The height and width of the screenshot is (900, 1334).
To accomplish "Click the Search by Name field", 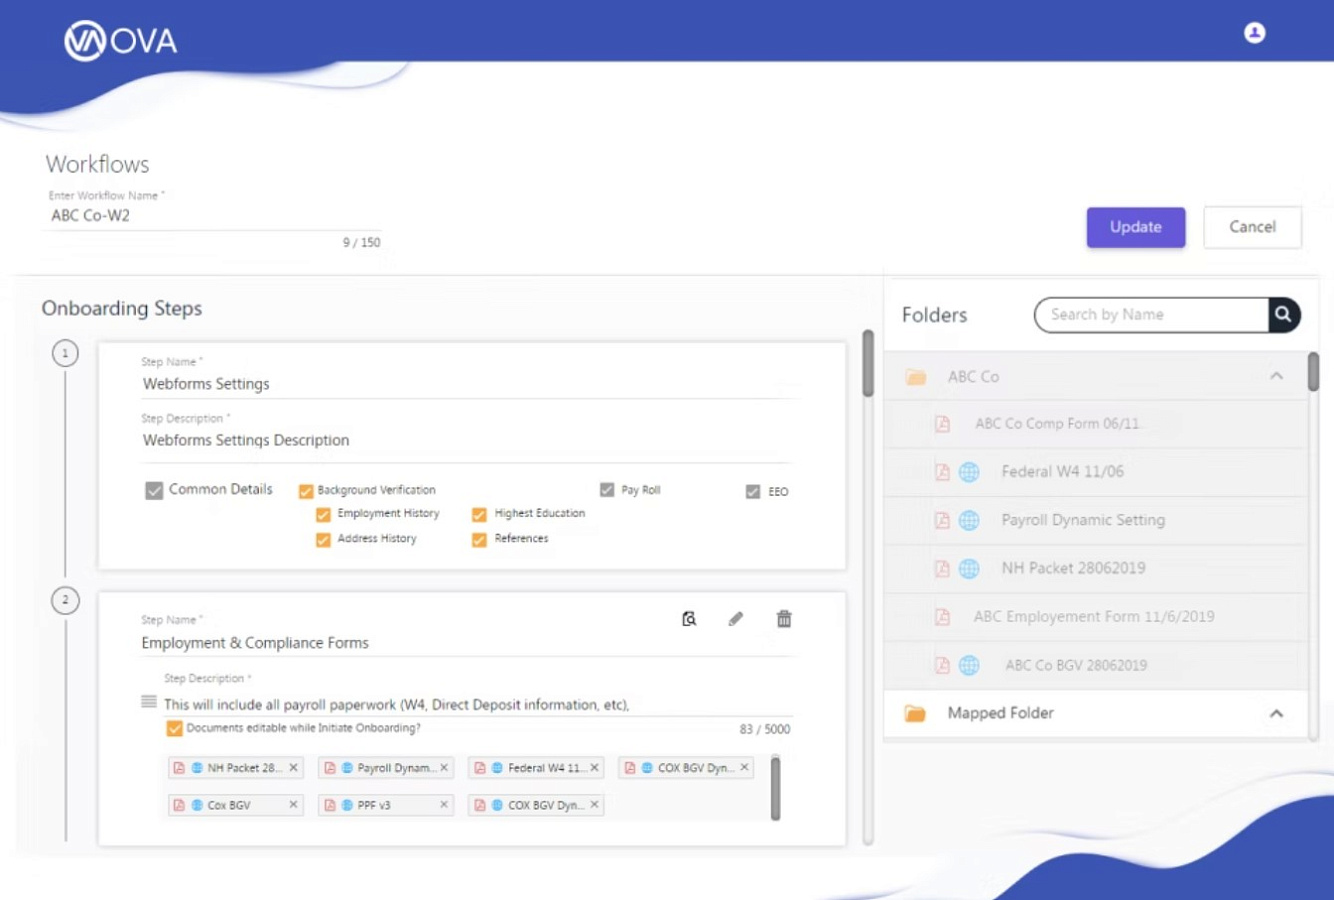I will (x=1152, y=315).
